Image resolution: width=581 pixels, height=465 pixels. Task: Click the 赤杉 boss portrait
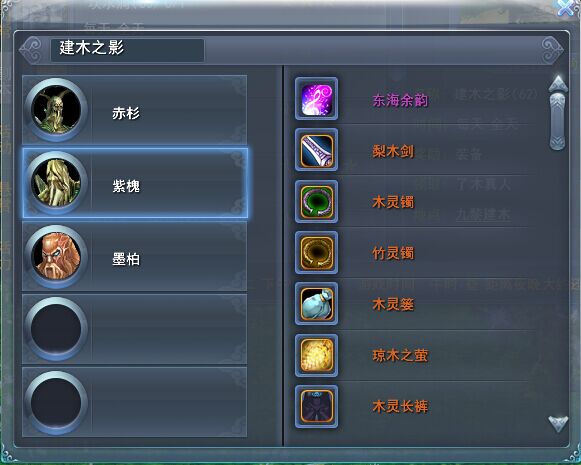tap(56, 110)
